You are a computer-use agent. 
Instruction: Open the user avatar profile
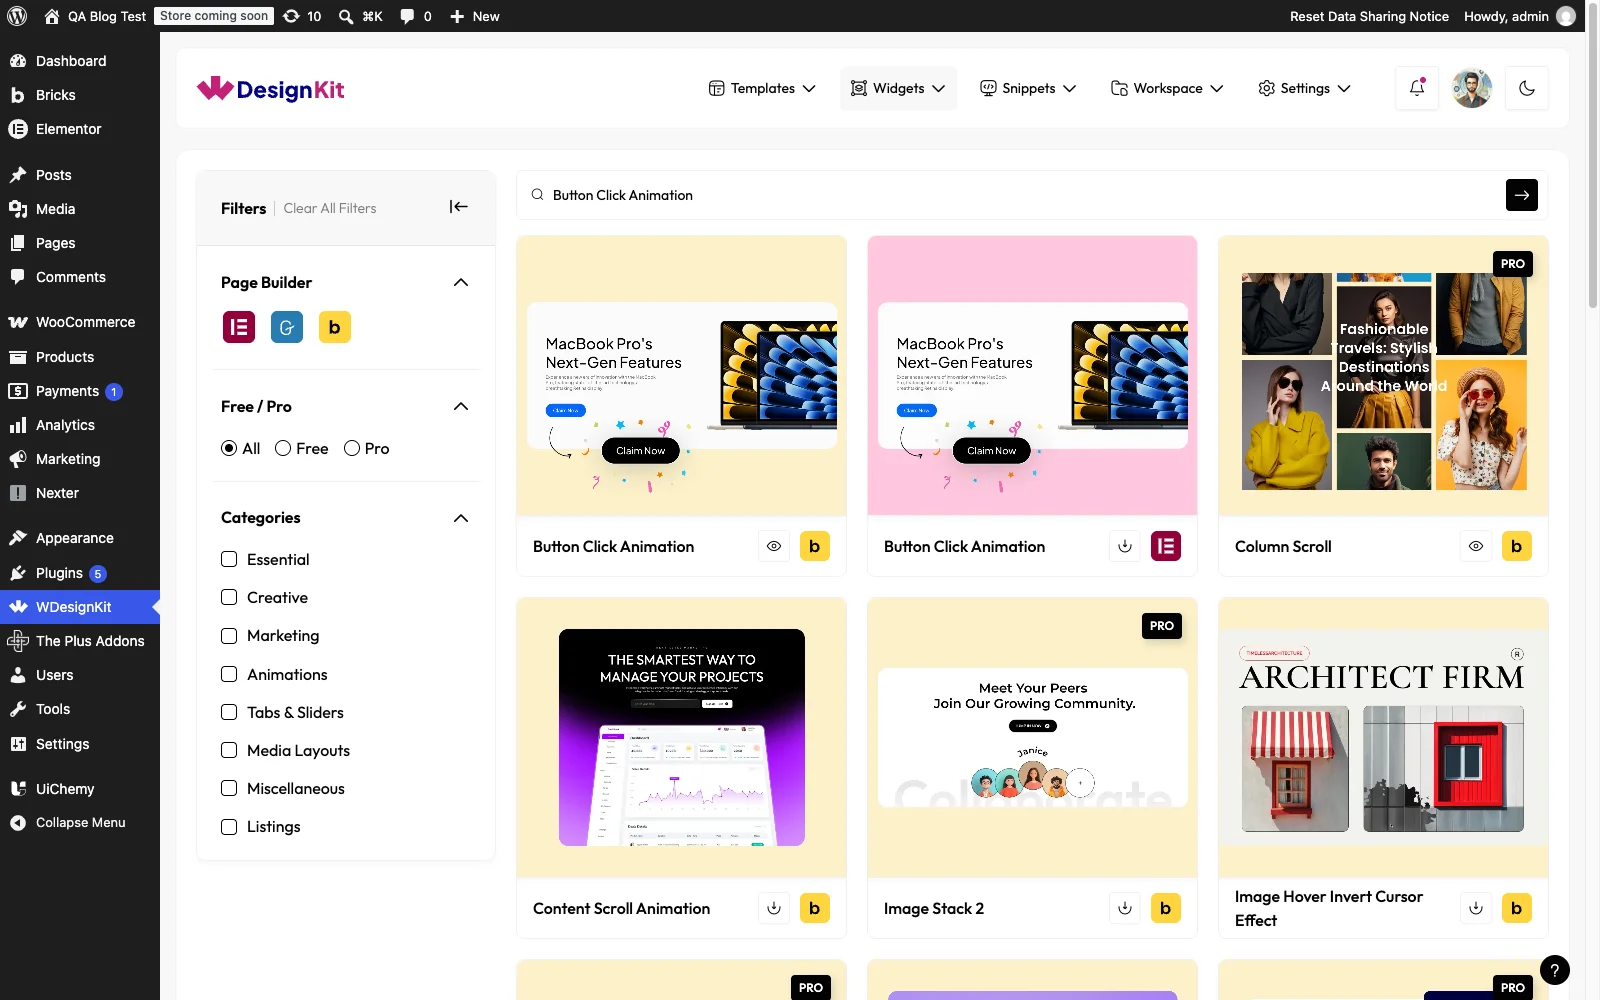coord(1472,88)
